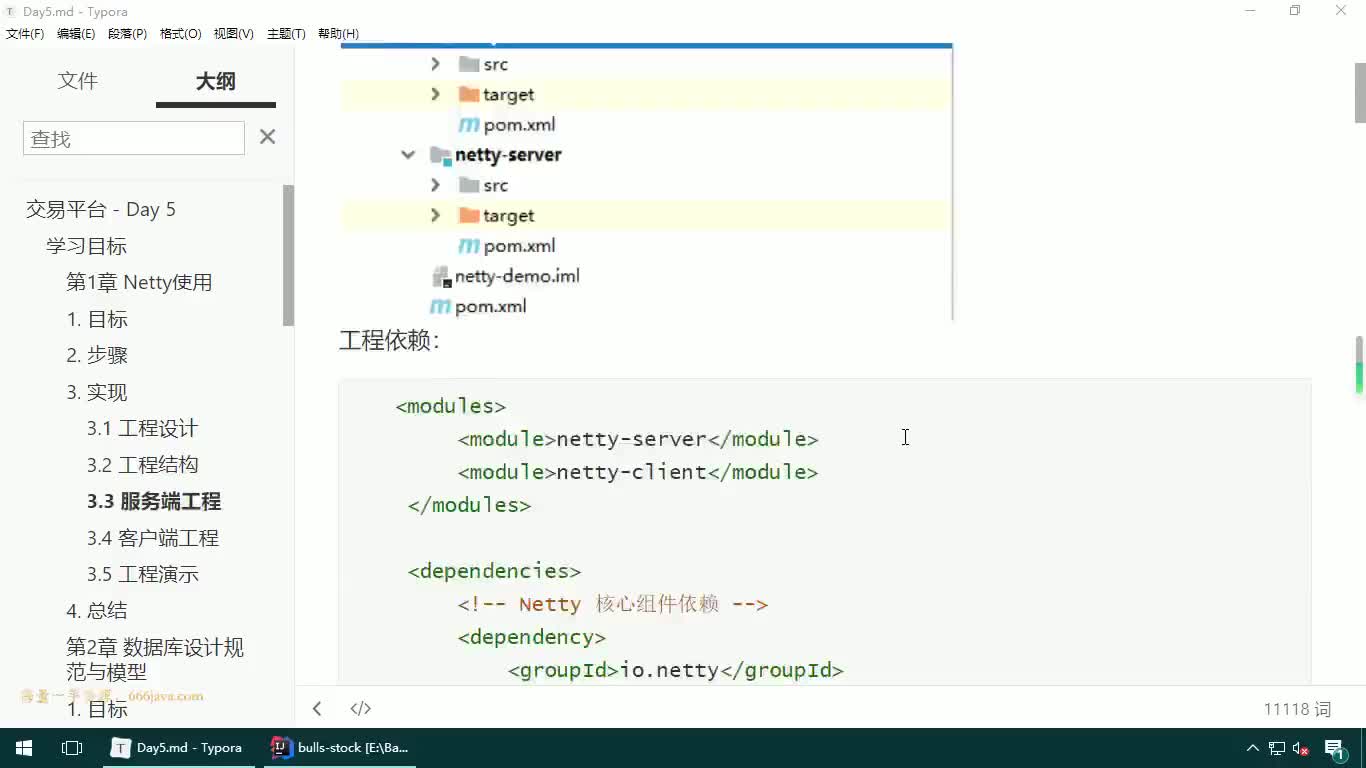1366x768 pixels.
Task: Clear the outline search with X icon
Action: [267, 137]
